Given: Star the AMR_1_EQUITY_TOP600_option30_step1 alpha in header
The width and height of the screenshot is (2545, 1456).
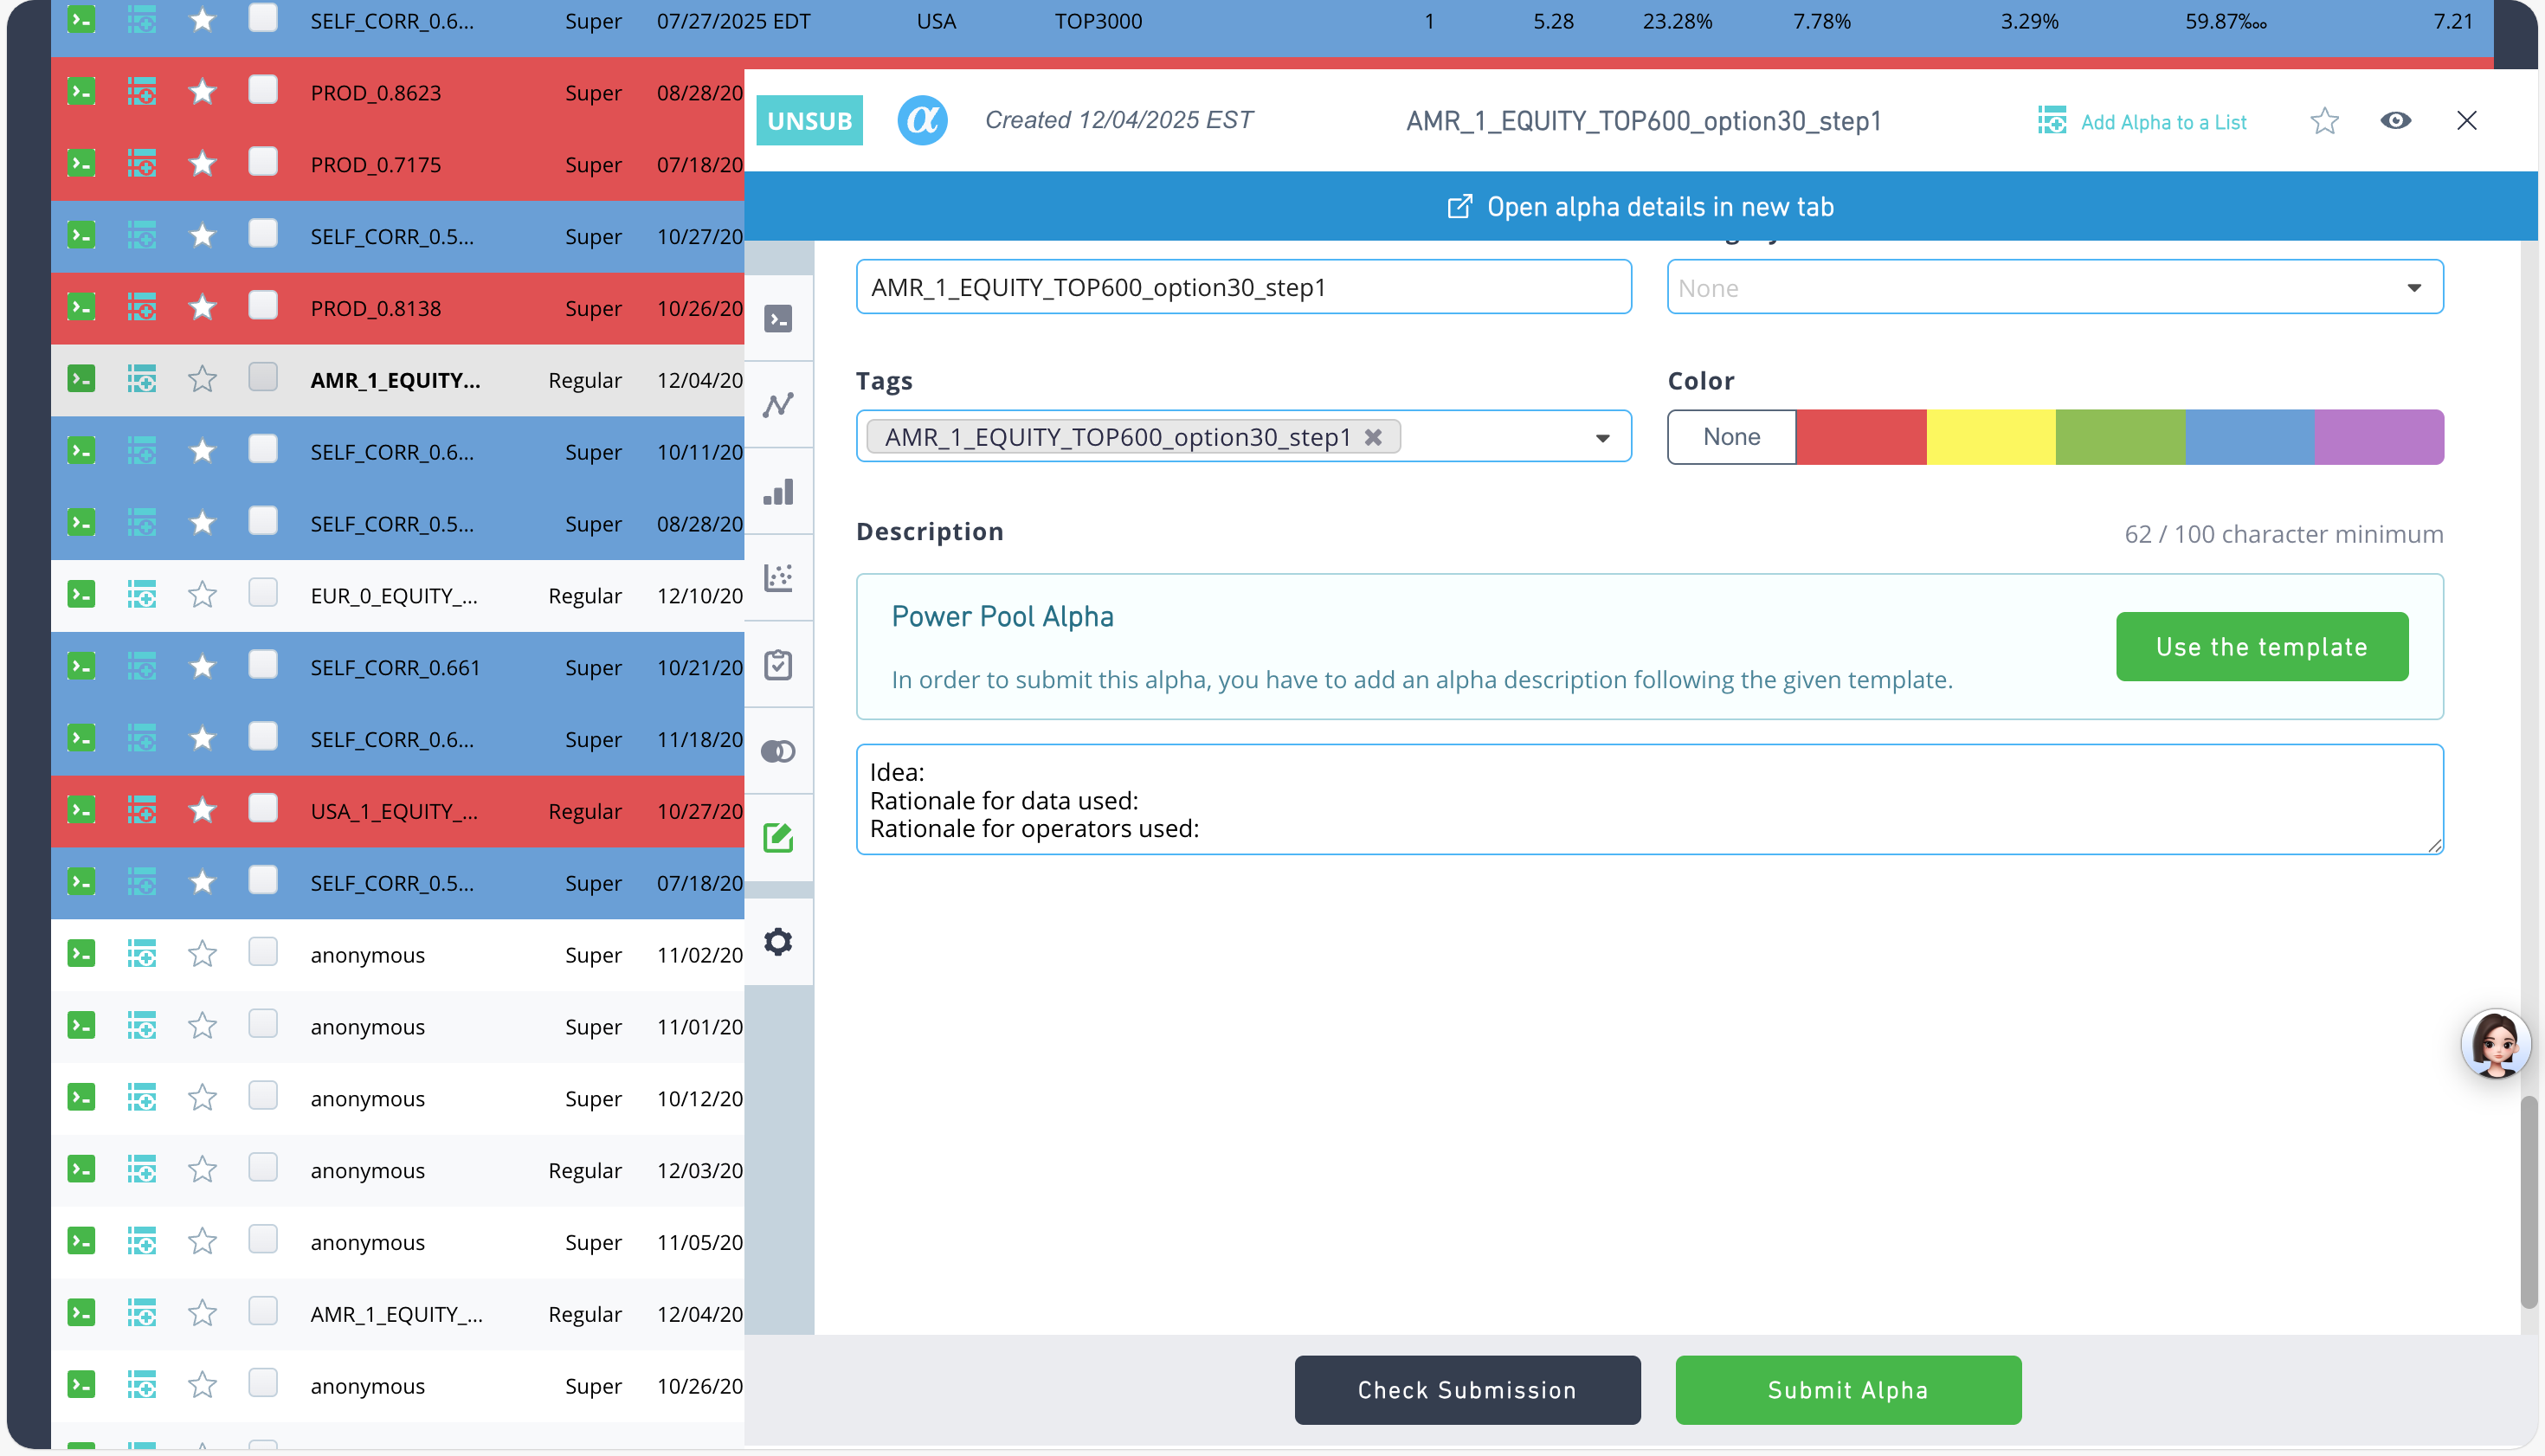Looking at the screenshot, I should 2324,121.
